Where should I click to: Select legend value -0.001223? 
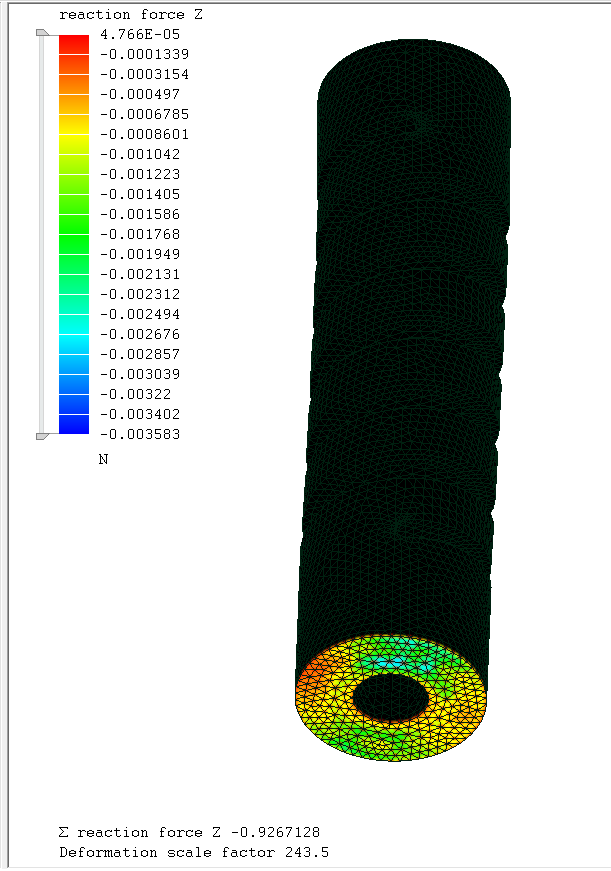pyautogui.click(x=140, y=174)
